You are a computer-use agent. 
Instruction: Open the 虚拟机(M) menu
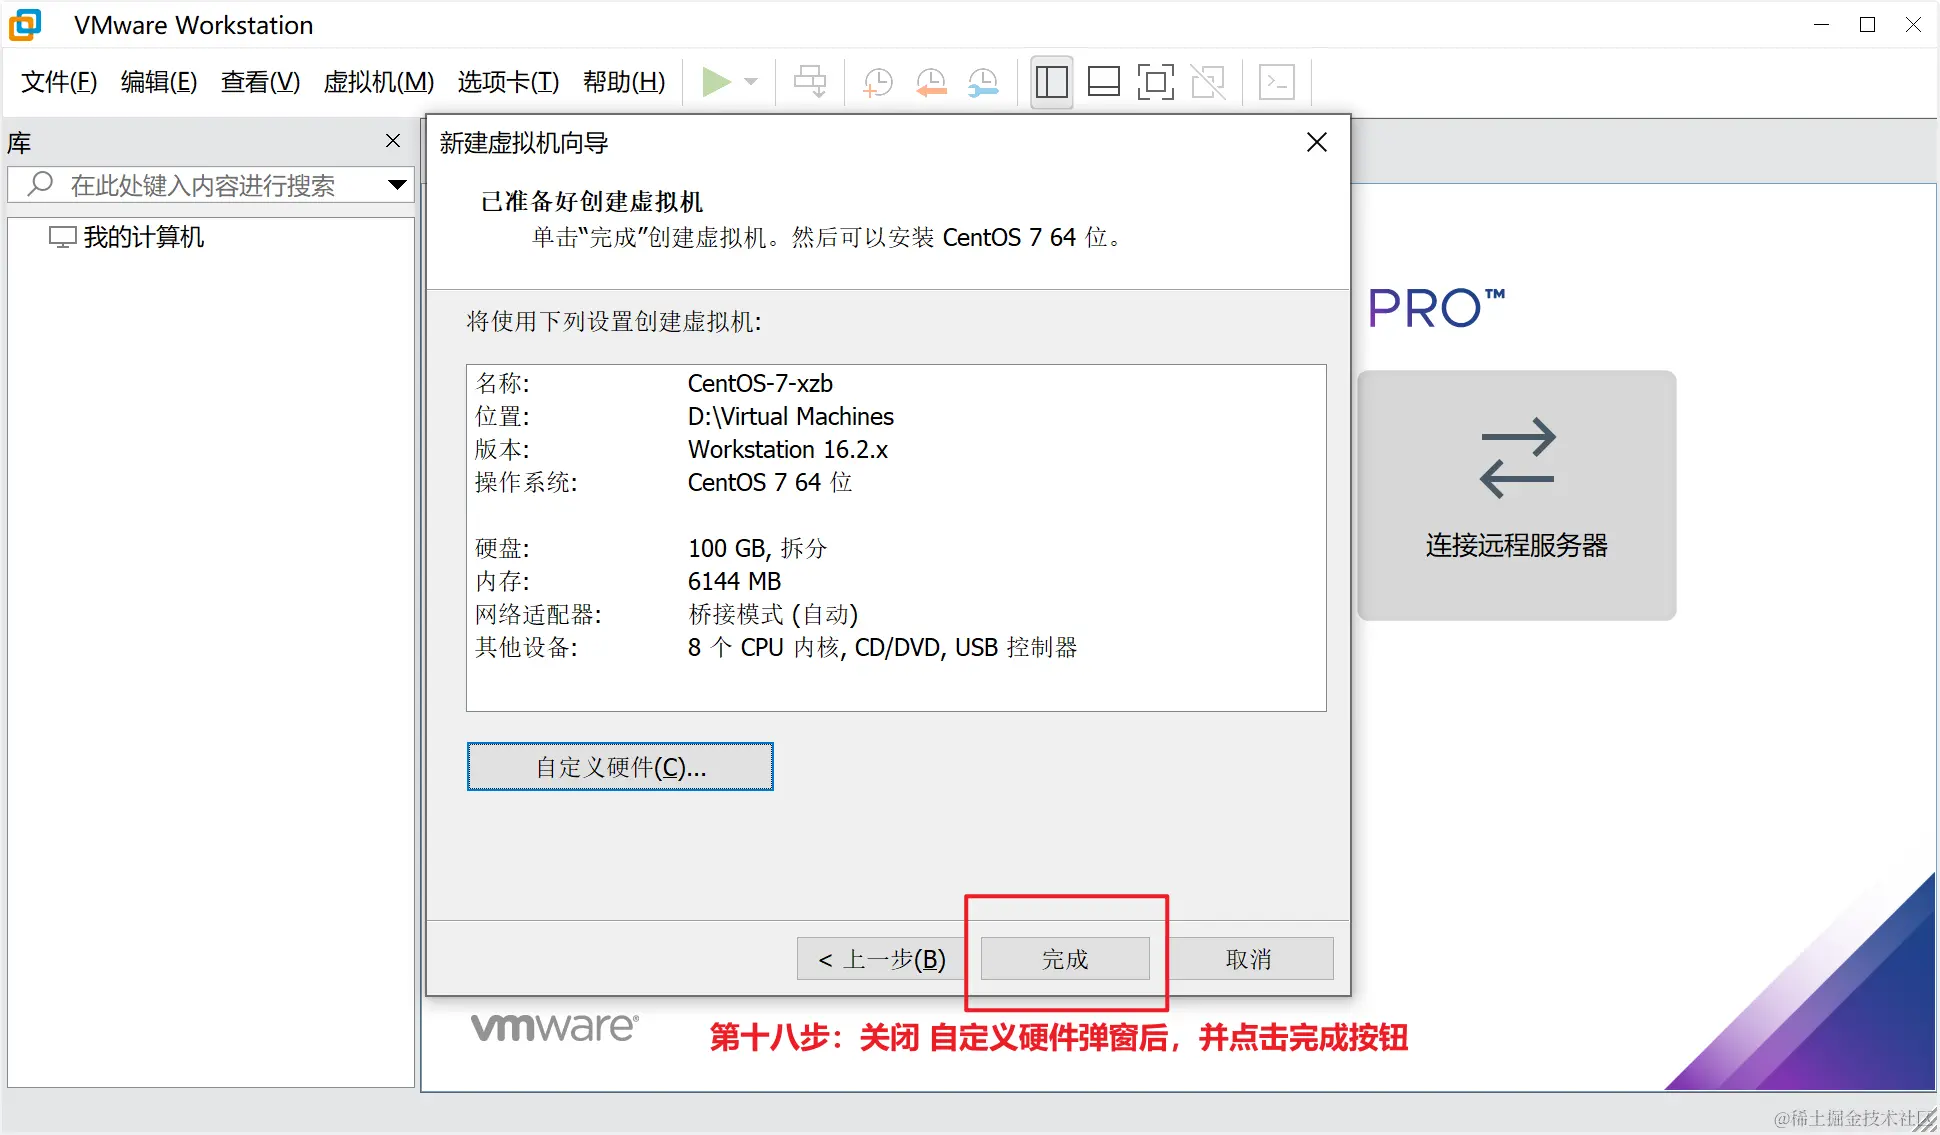pyautogui.click(x=379, y=82)
